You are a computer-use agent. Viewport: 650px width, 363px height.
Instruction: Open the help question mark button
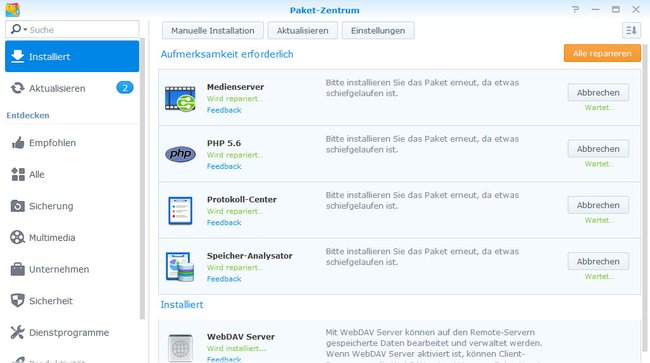pos(575,9)
